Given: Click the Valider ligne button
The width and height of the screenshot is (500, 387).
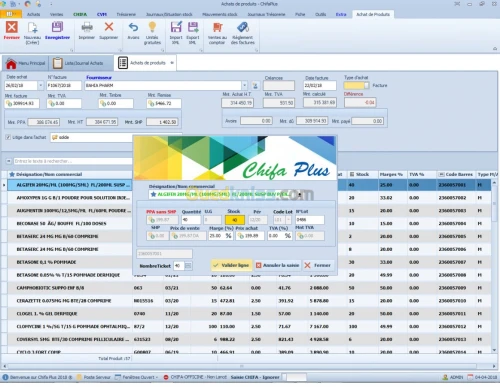Looking at the screenshot, I should pos(231,265).
